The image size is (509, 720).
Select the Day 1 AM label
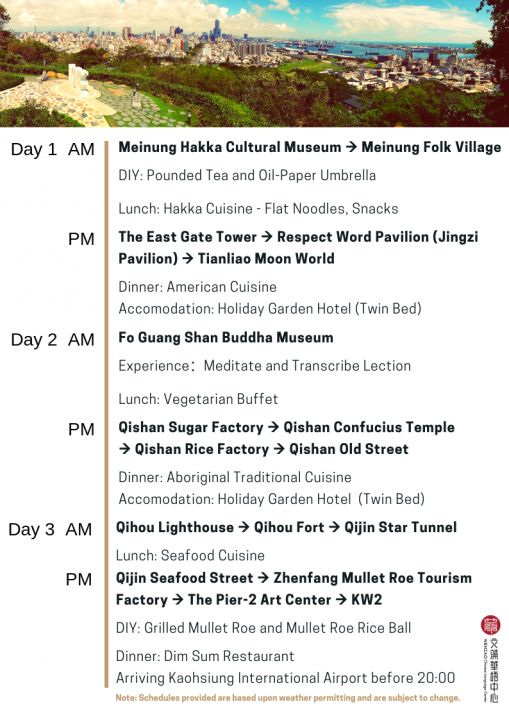(x=53, y=149)
